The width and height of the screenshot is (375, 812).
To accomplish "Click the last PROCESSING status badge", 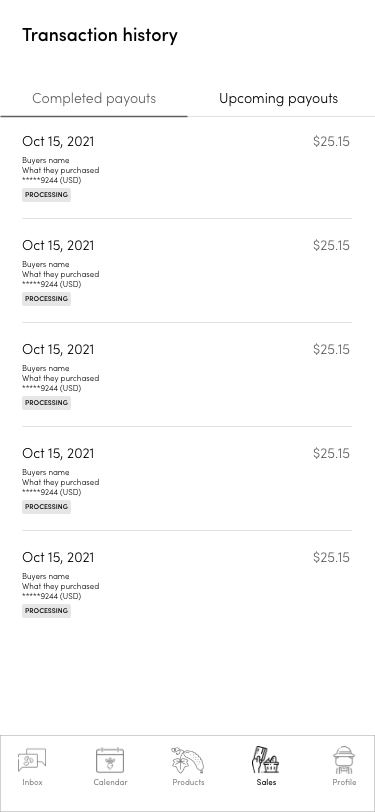I will [46, 611].
